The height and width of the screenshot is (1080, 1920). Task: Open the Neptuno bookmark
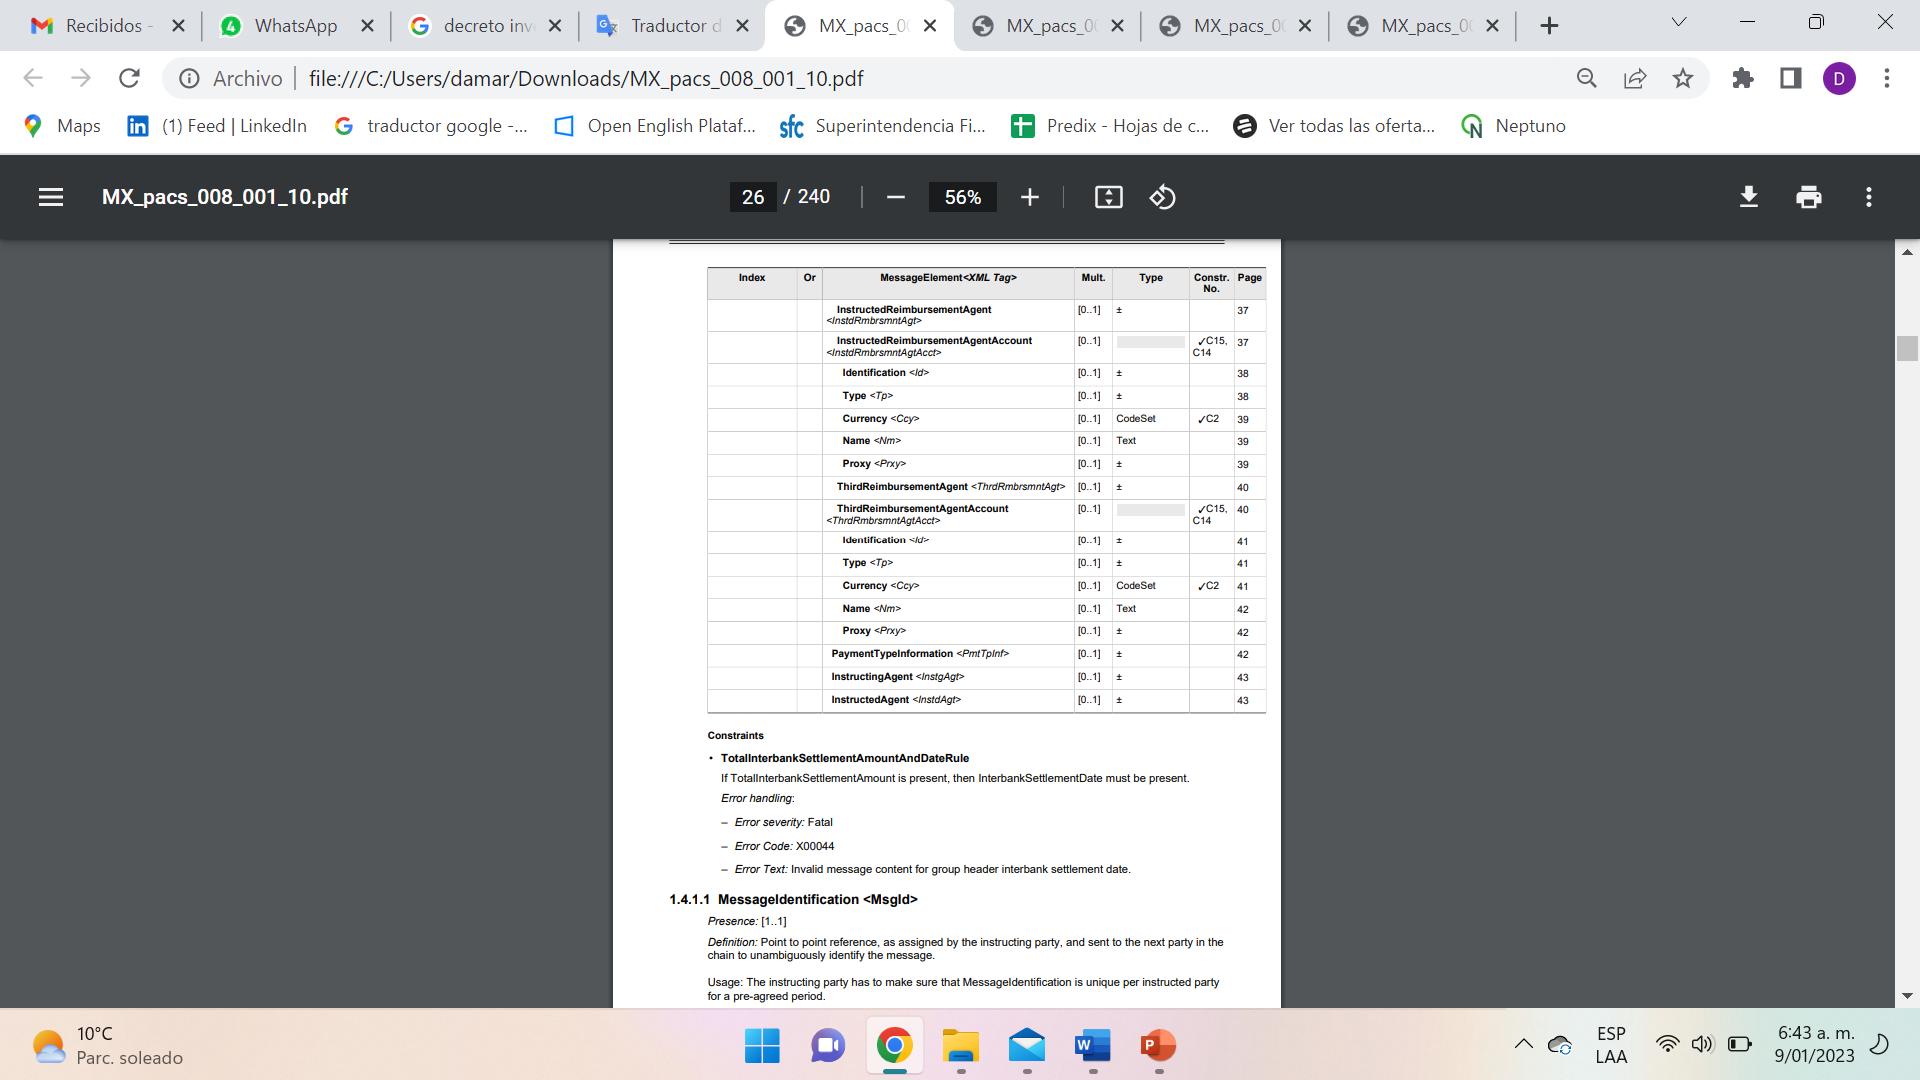point(1514,126)
